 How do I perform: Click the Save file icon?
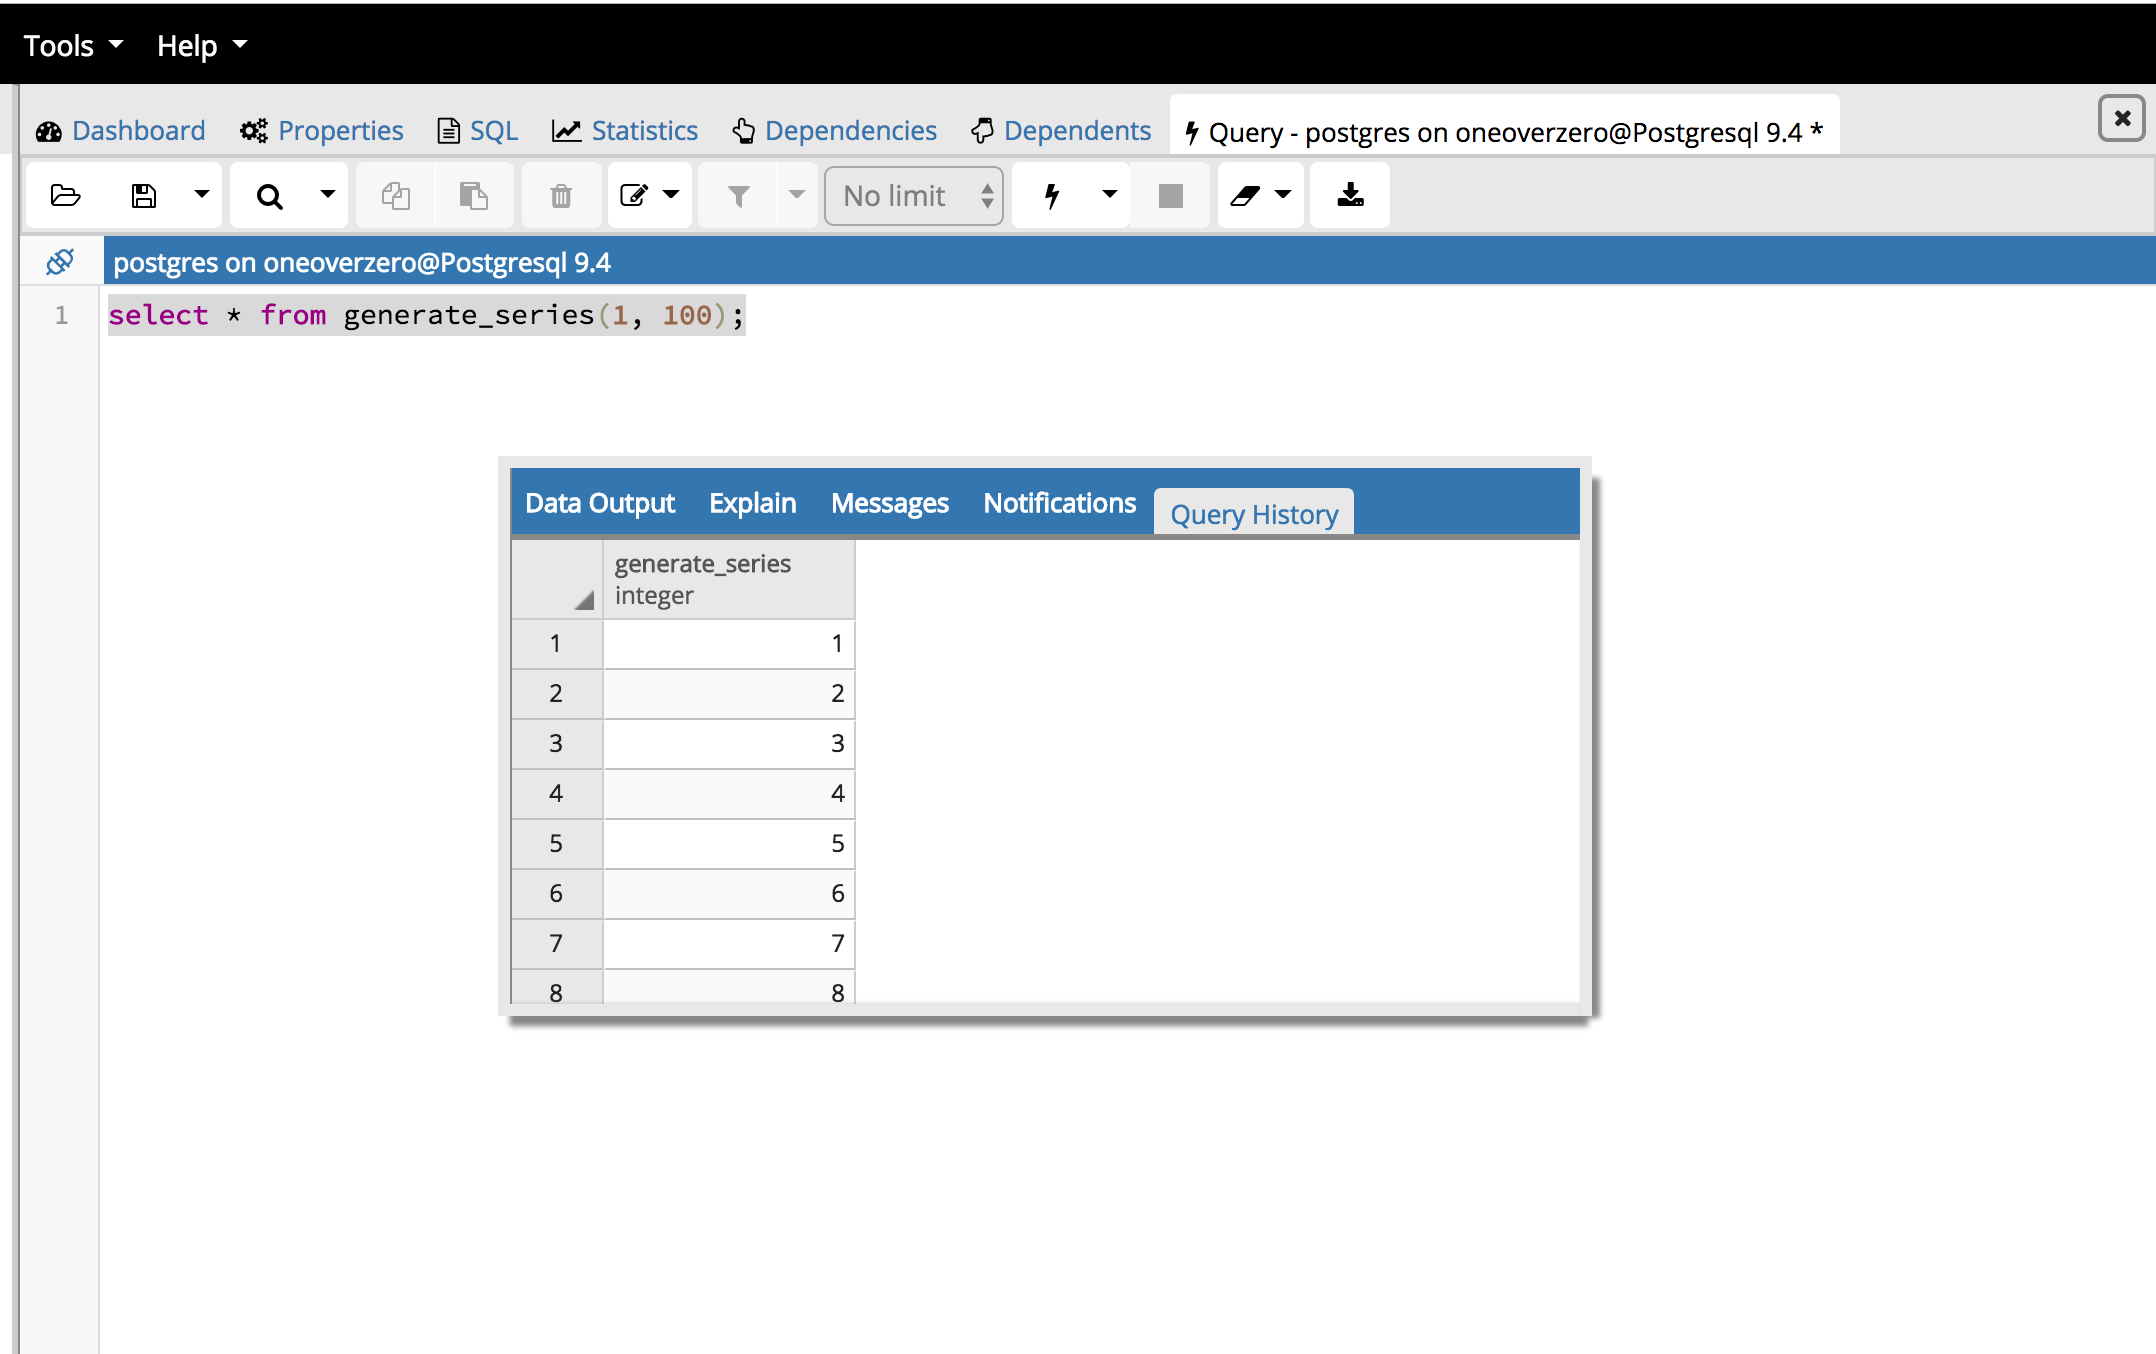click(144, 195)
